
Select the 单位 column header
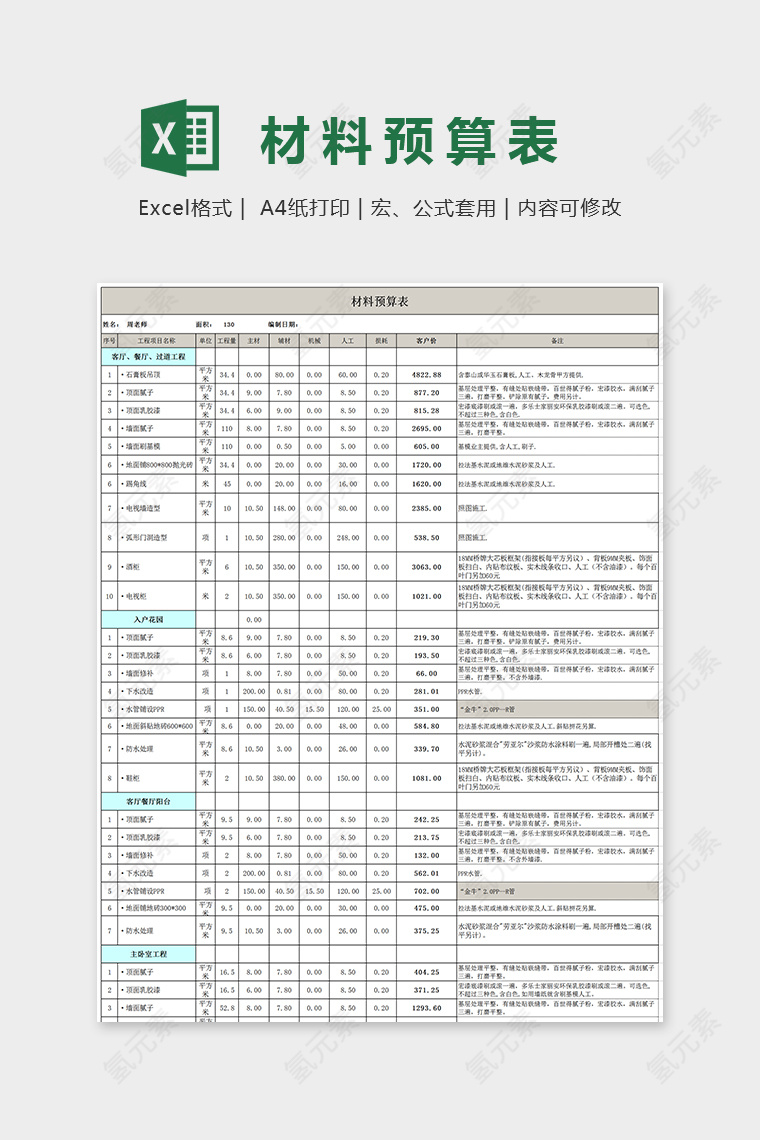click(x=205, y=340)
